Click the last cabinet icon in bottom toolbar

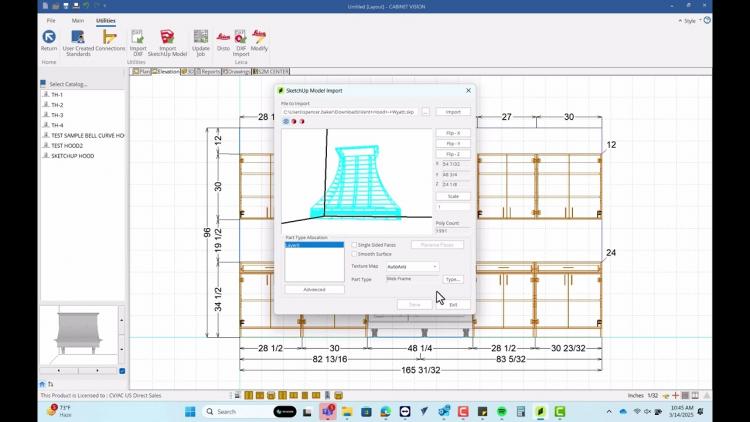pos(338,395)
